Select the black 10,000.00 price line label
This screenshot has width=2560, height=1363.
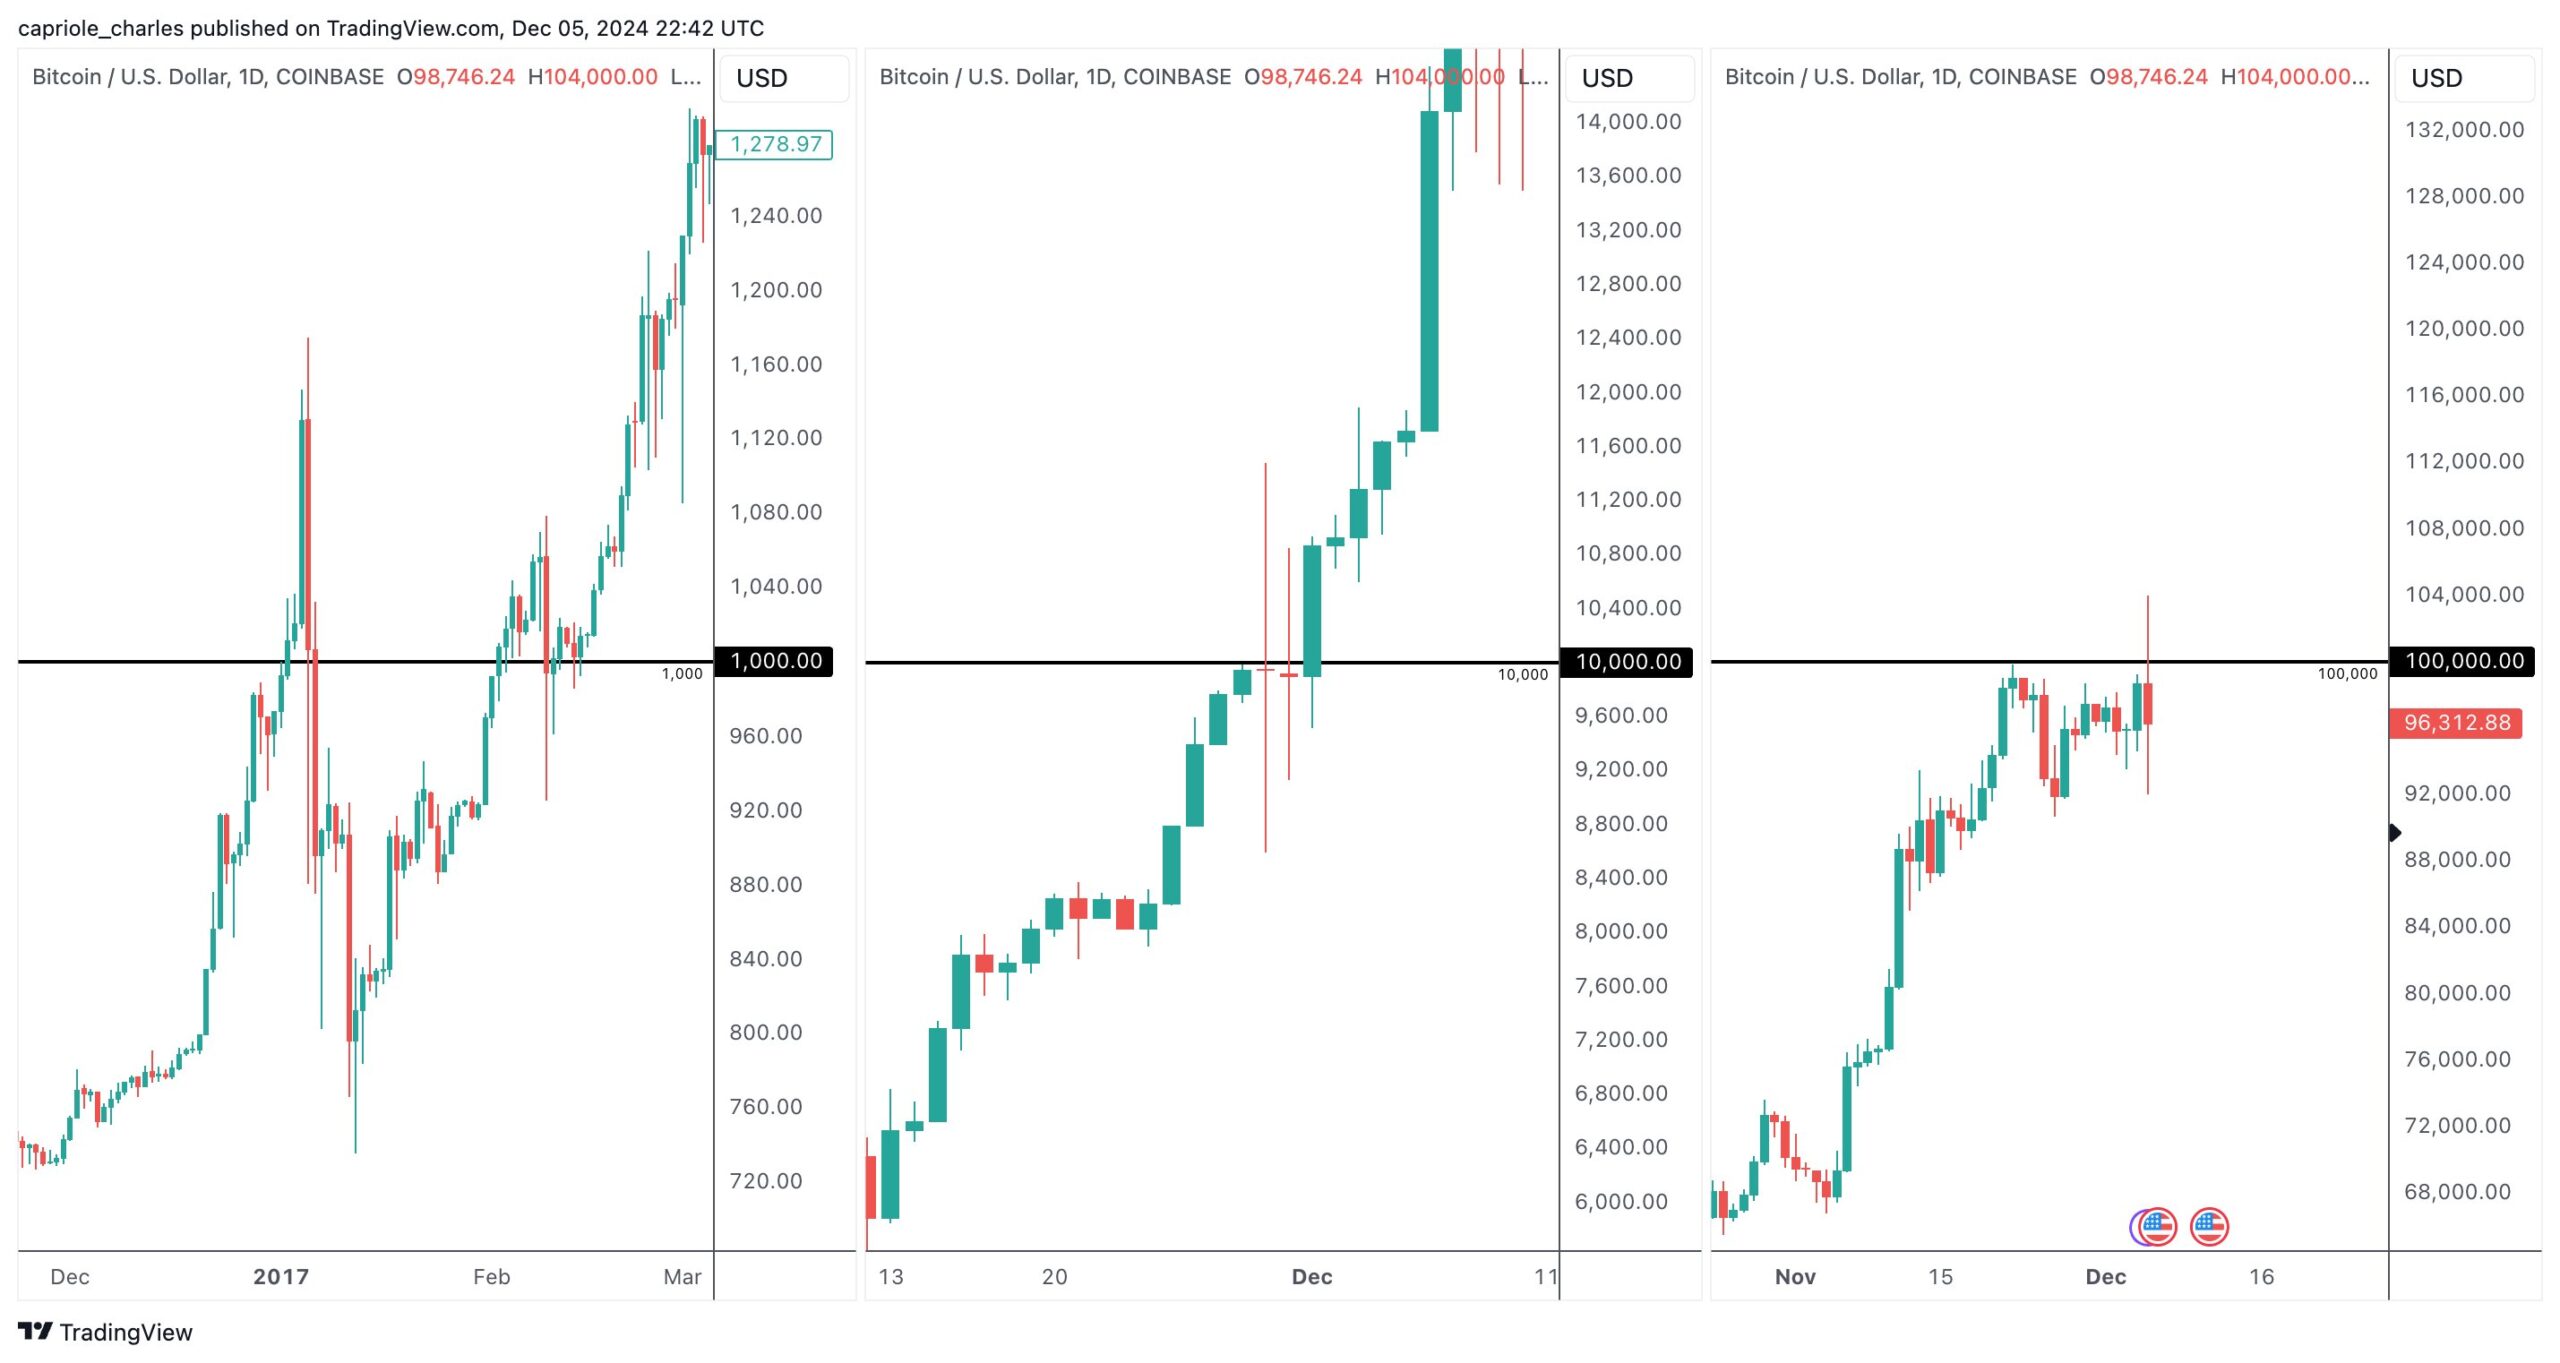[1627, 661]
